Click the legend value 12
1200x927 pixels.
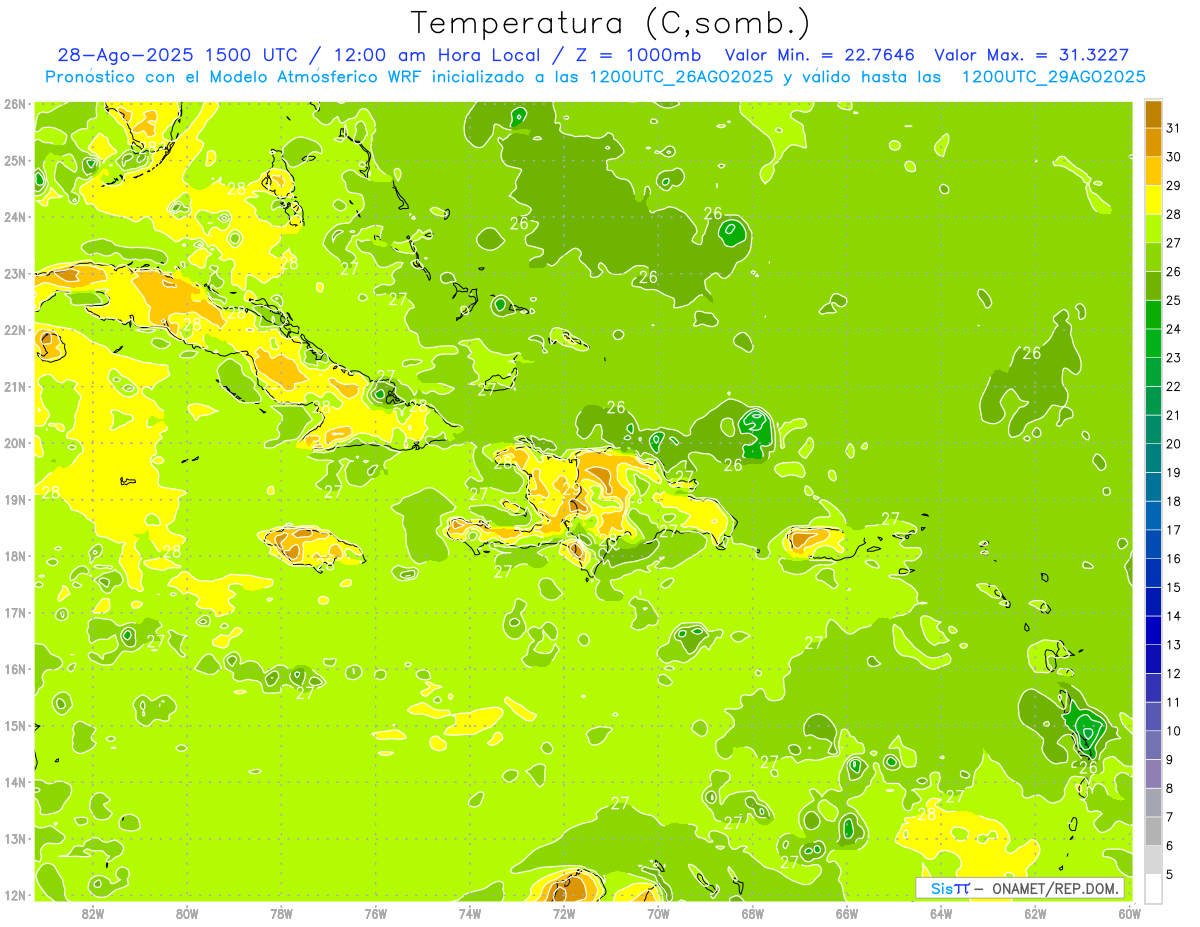click(1174, 673)
